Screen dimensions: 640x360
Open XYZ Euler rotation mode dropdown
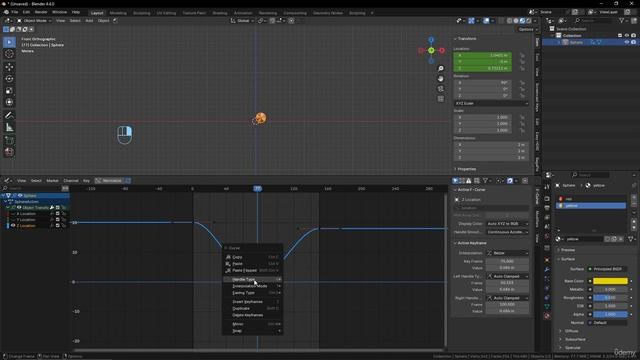(x=491, y=103)
